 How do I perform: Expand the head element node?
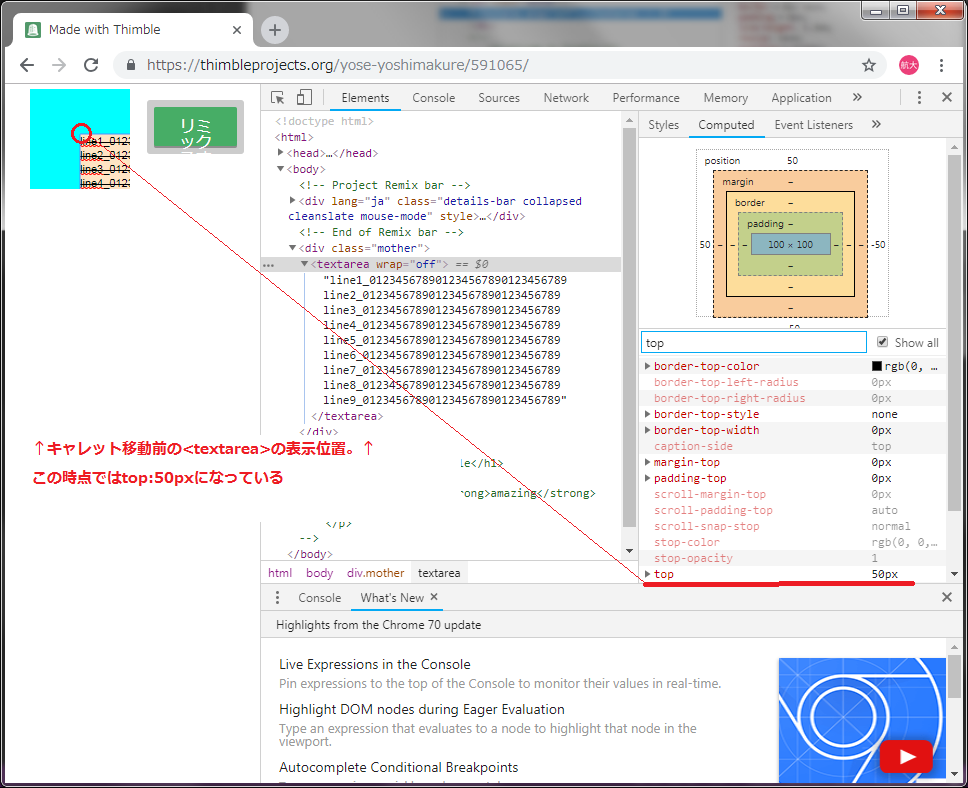point(281,153)
